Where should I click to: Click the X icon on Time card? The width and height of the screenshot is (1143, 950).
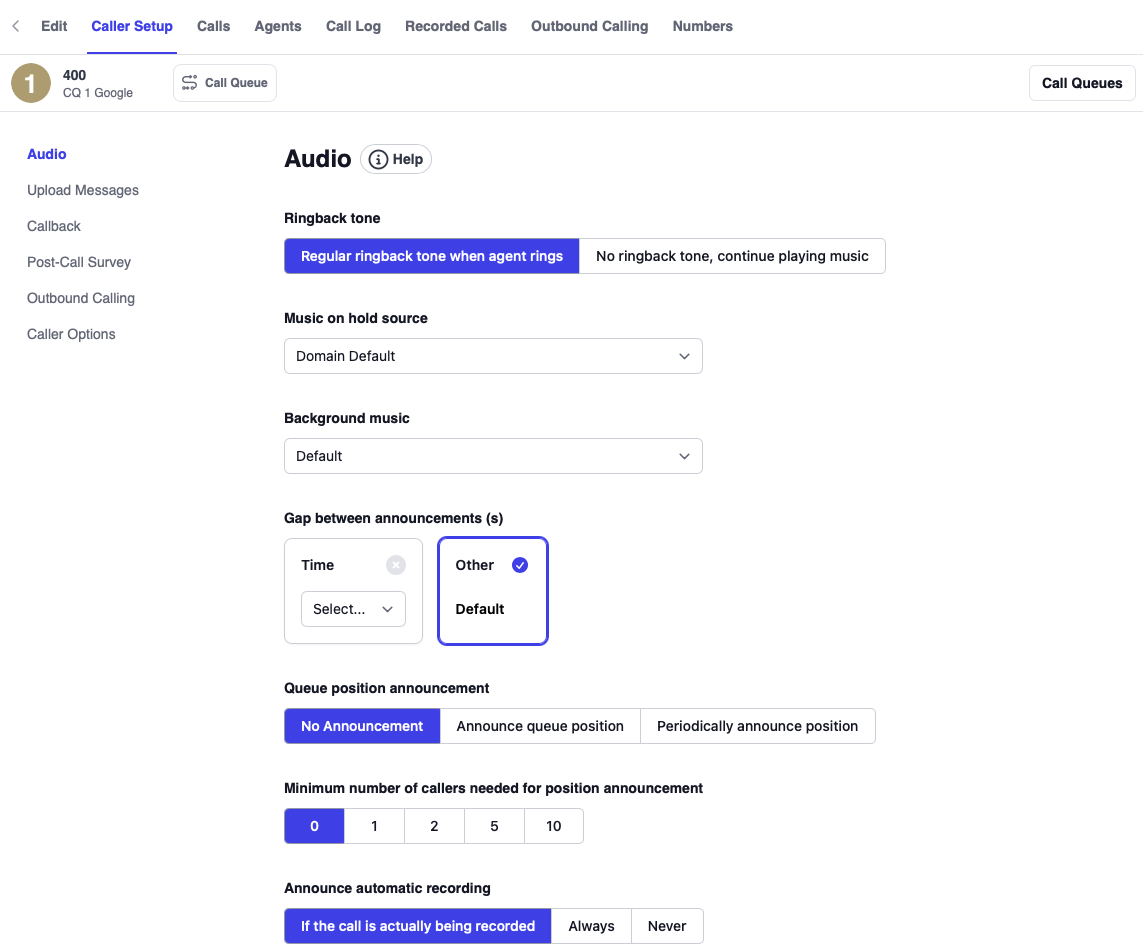(396, 565)
